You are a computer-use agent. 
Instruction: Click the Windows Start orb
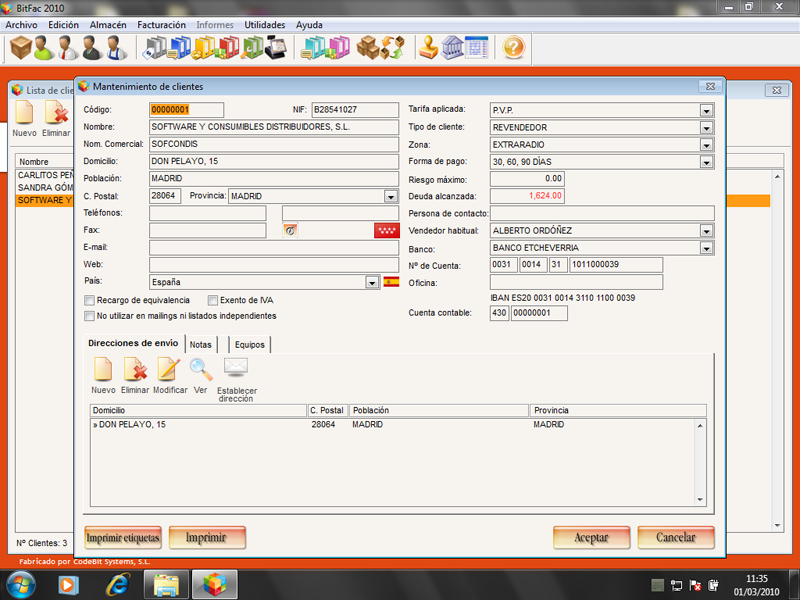20,585
